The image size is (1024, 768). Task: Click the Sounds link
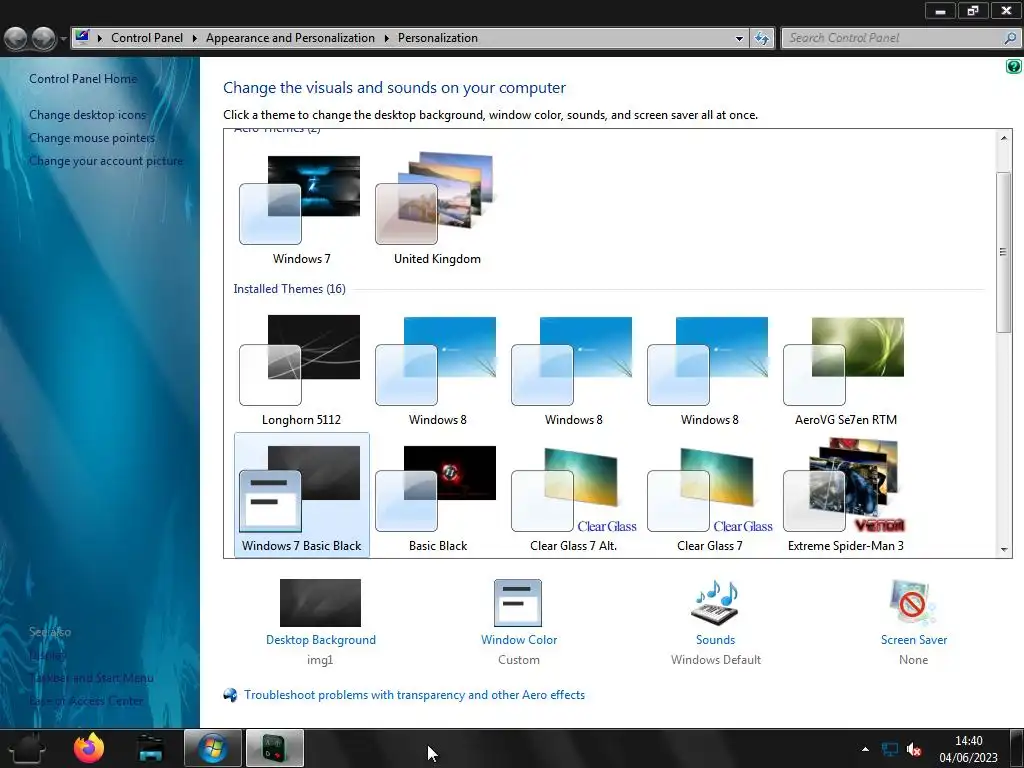tap(715, 640)
